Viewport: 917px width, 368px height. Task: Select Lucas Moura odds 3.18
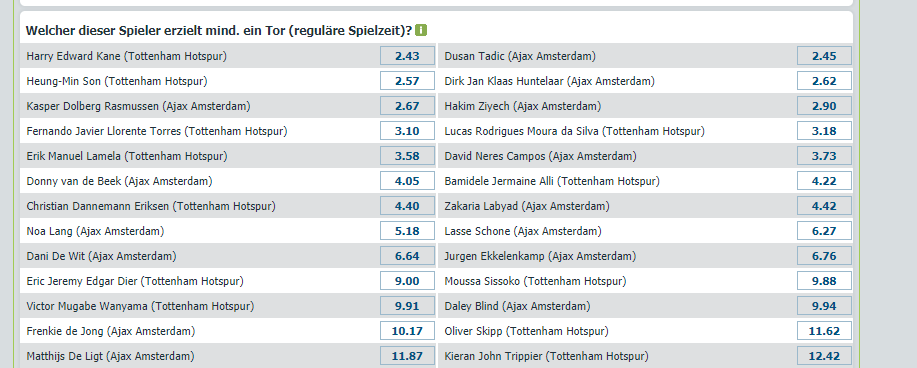coord(824,131)
